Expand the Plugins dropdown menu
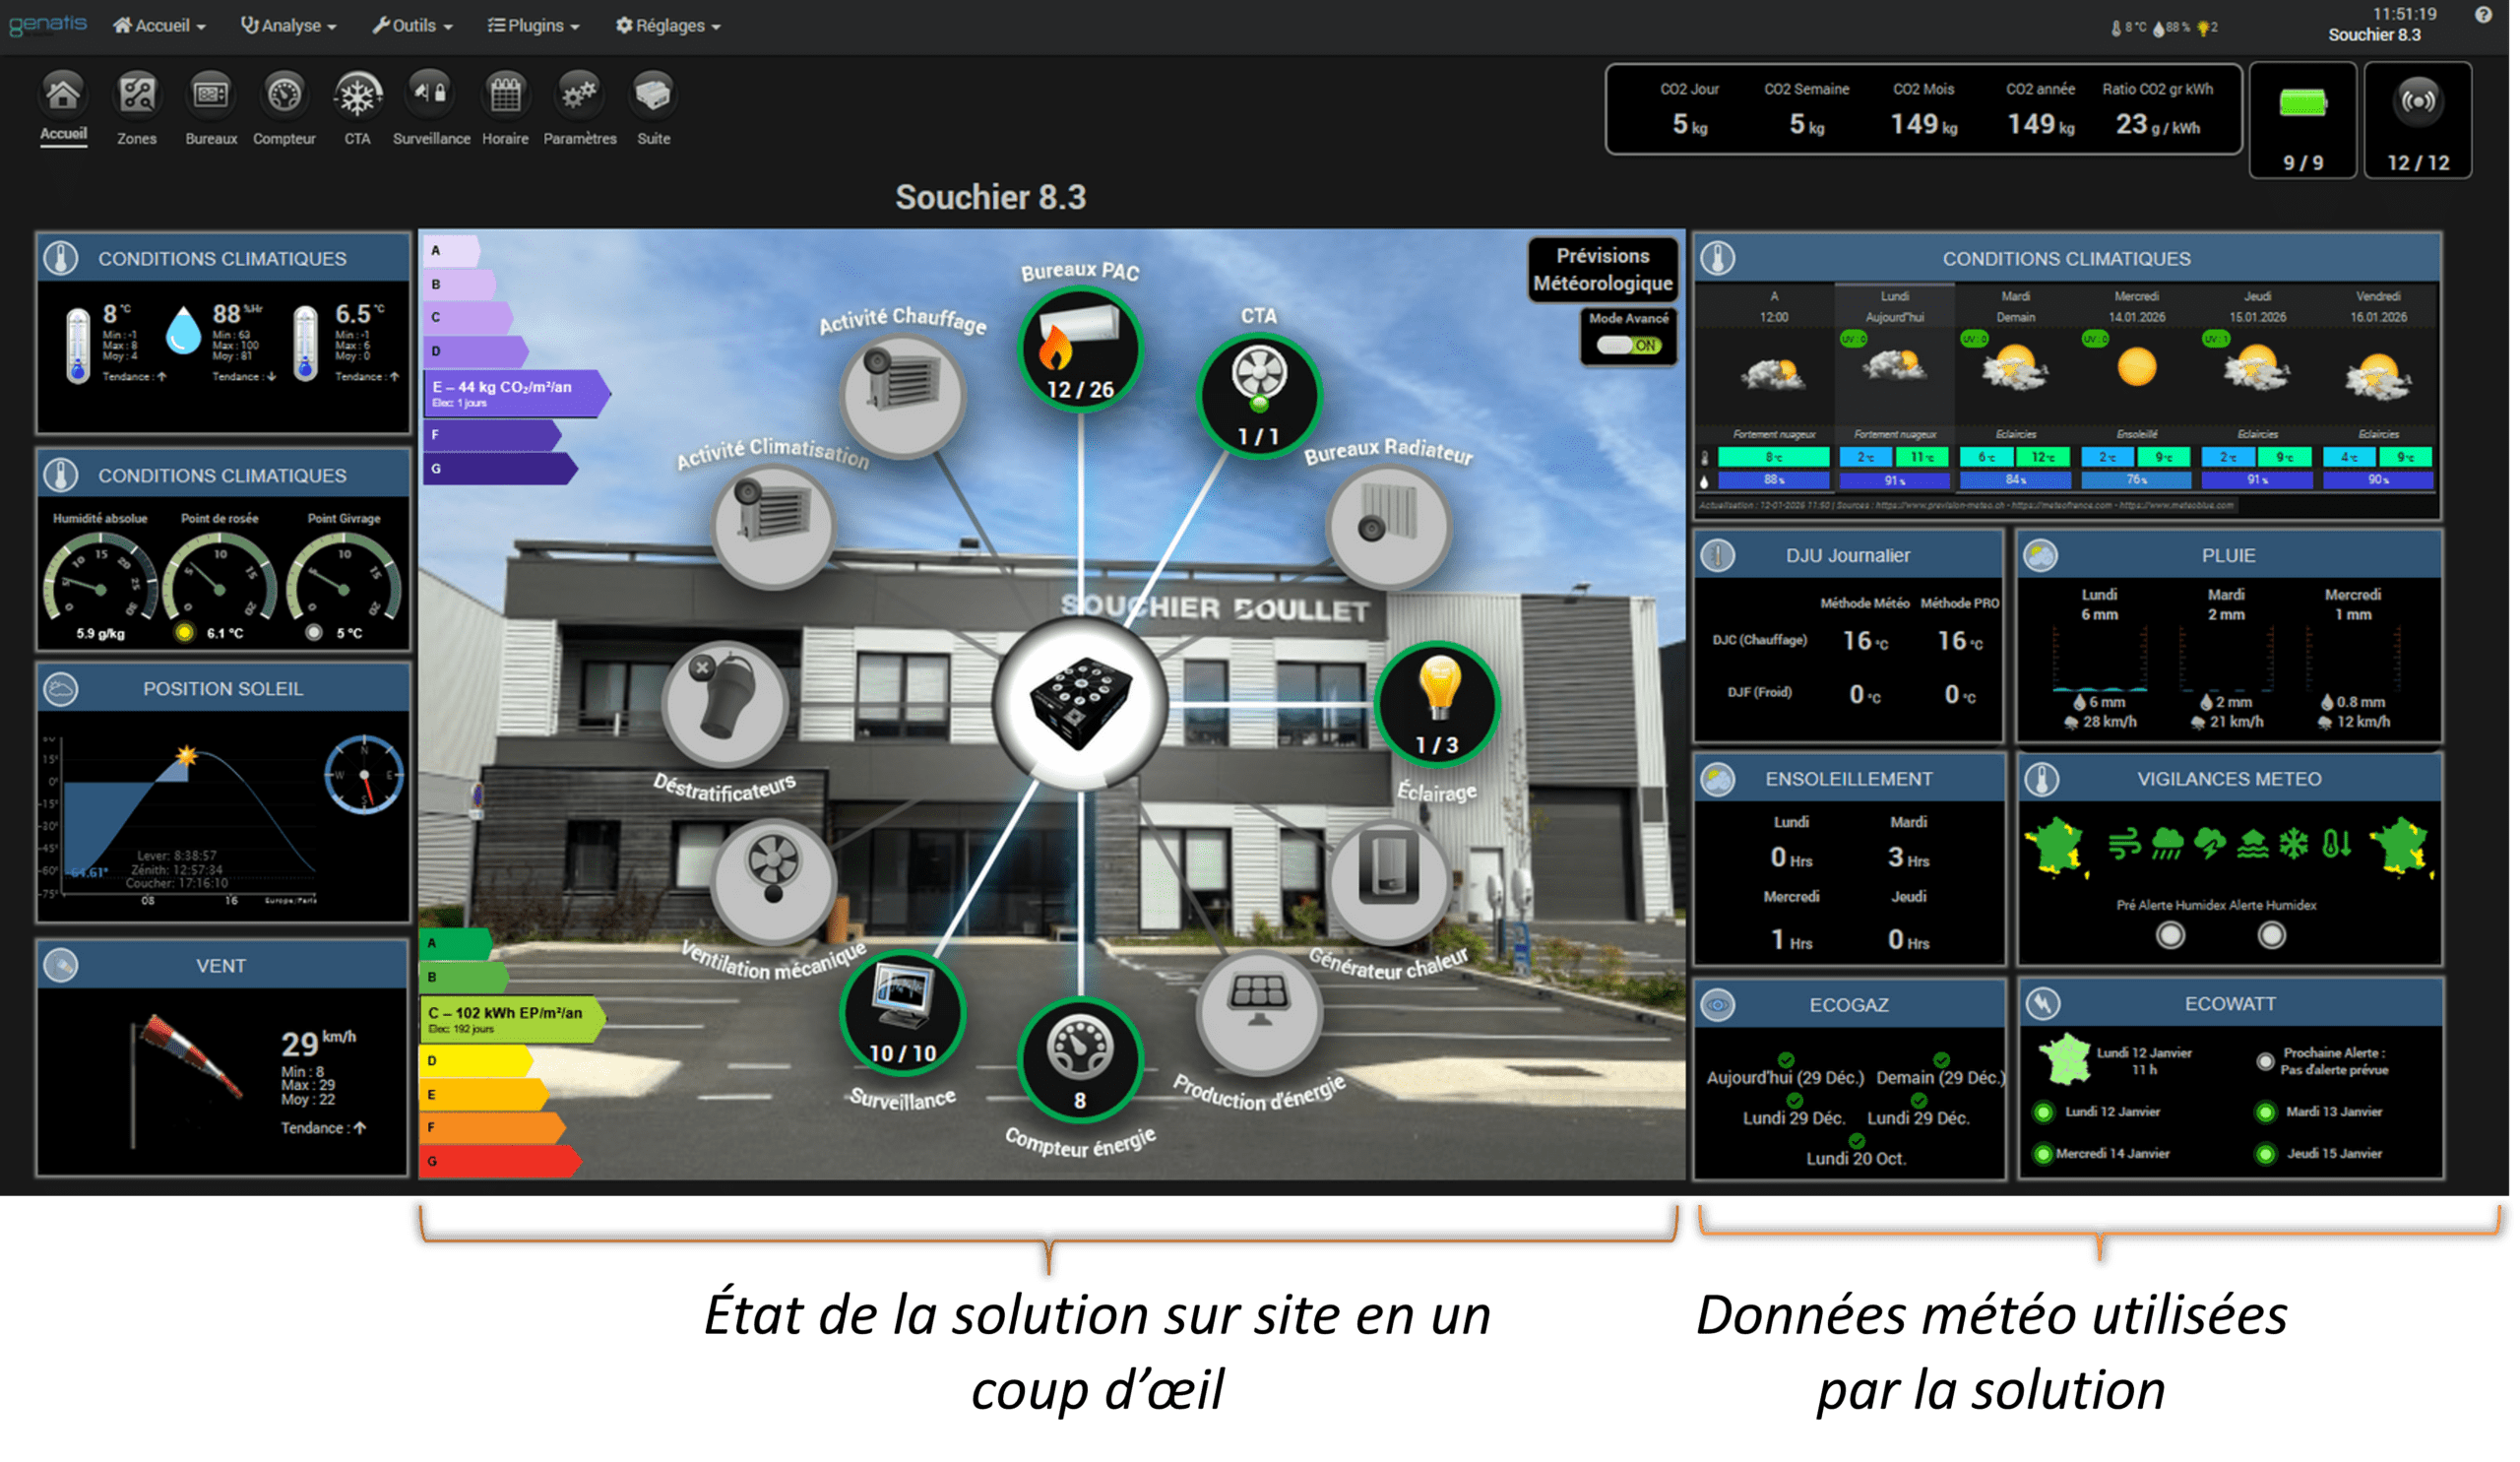This screenshot has width=2520, height=1462. [x=534, y=26]
